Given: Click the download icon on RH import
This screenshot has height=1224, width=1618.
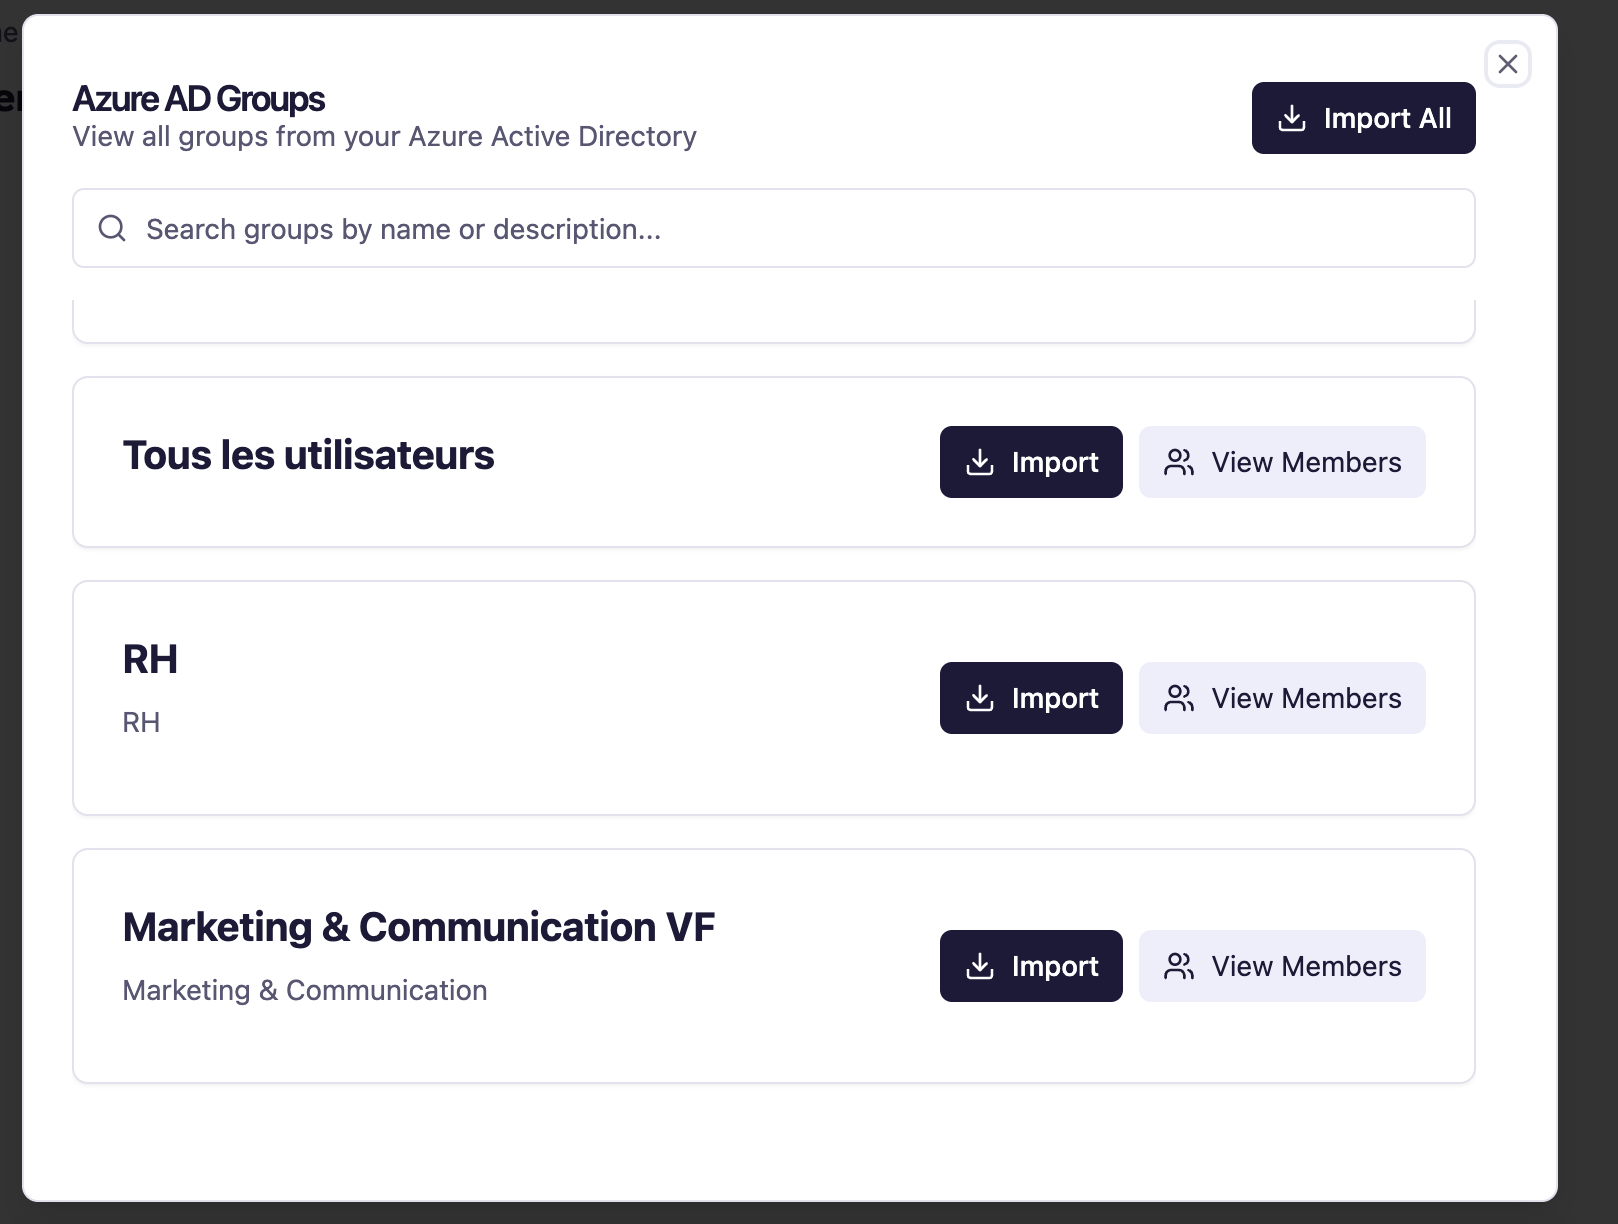Looking at the screenshot, I should (x=980, y=698).
